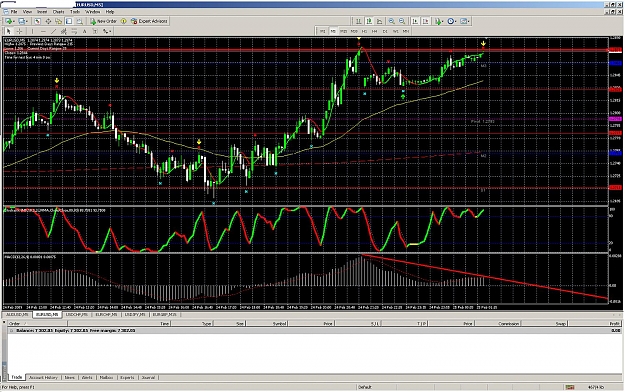Screen dimensions: 625x392
Task: Open the Arrows objects dropdown
Action: (x=107, y=31)
